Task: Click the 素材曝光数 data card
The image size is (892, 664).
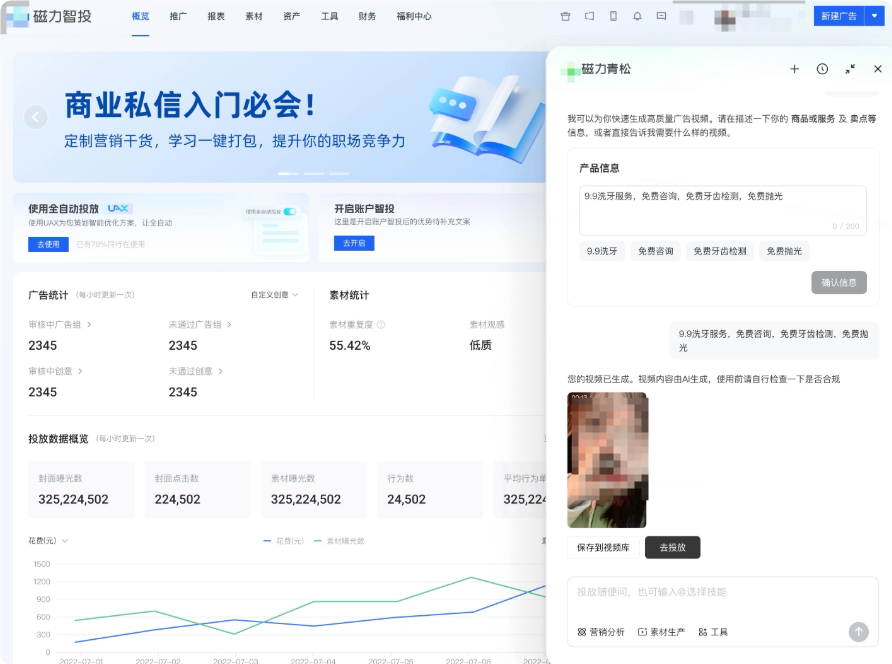Action: 314,489
